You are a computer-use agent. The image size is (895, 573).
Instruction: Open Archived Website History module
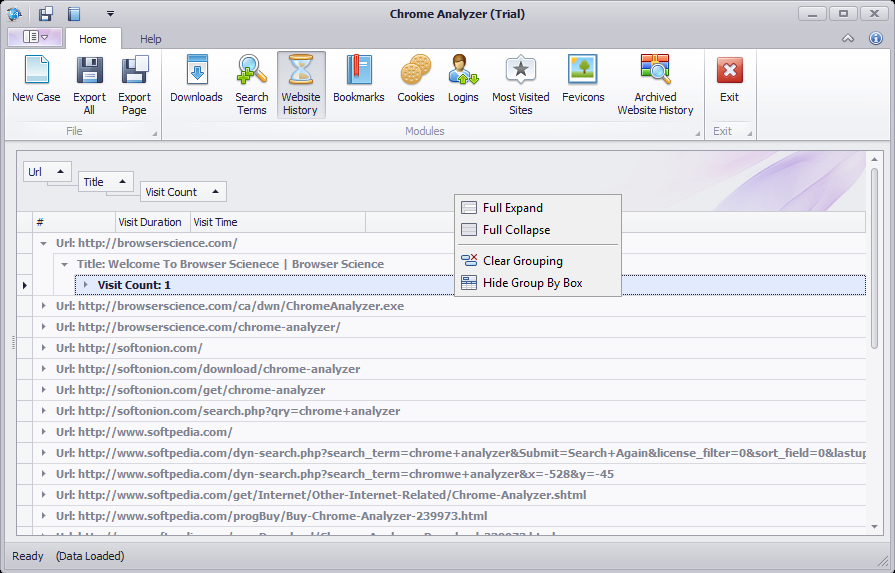[x=655, y=85]
